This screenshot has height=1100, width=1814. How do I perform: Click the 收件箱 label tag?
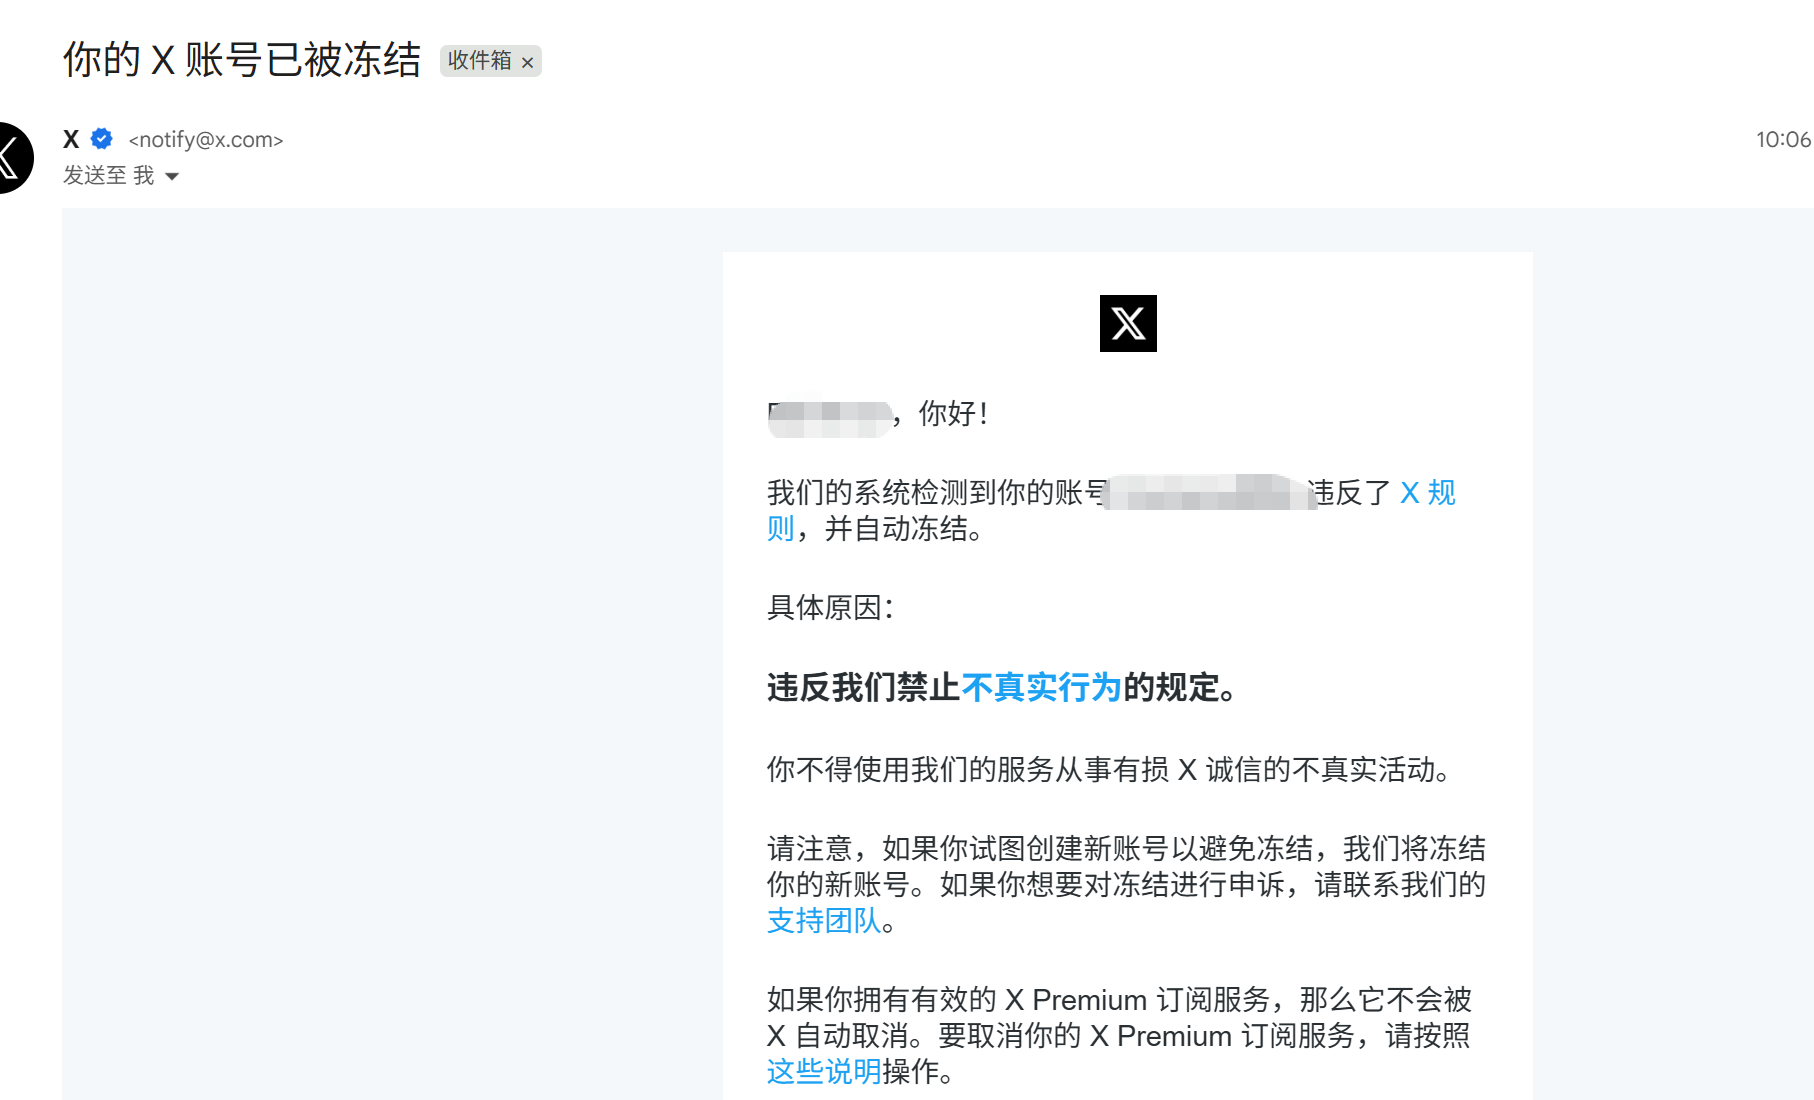480,61
